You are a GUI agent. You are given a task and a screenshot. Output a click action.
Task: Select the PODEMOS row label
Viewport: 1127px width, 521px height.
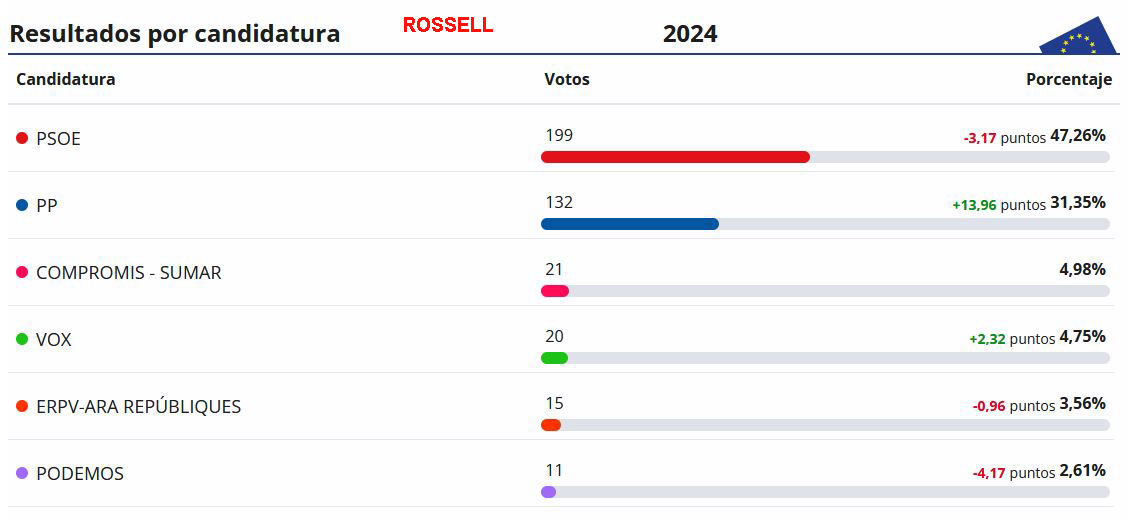[x=80, y=474]
